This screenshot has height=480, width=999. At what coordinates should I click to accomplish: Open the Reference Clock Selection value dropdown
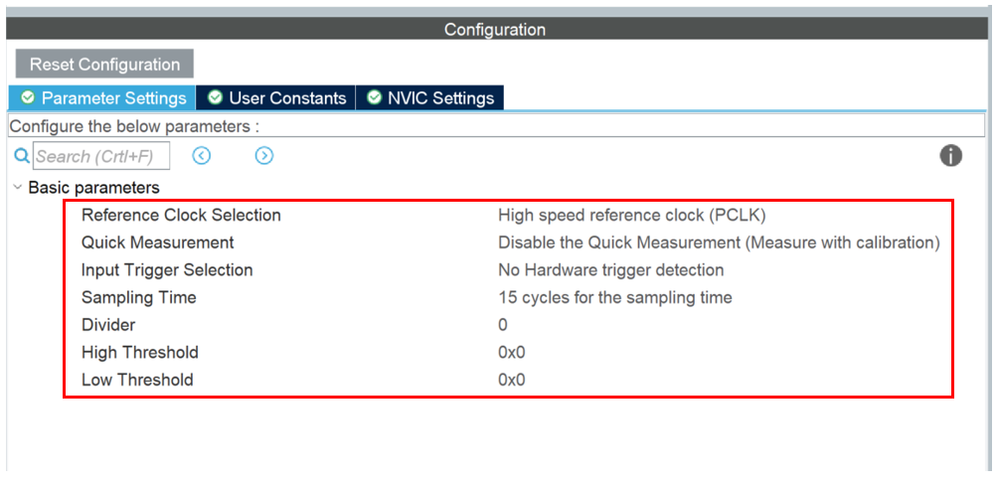pos(632,215)
